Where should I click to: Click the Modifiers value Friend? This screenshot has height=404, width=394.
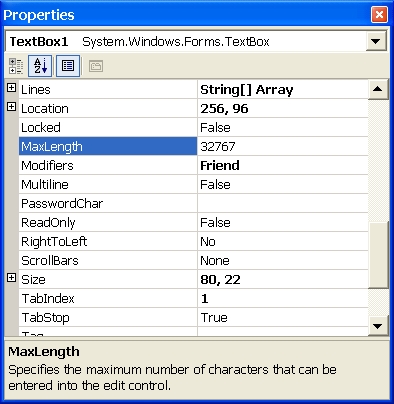pos(220,165)
